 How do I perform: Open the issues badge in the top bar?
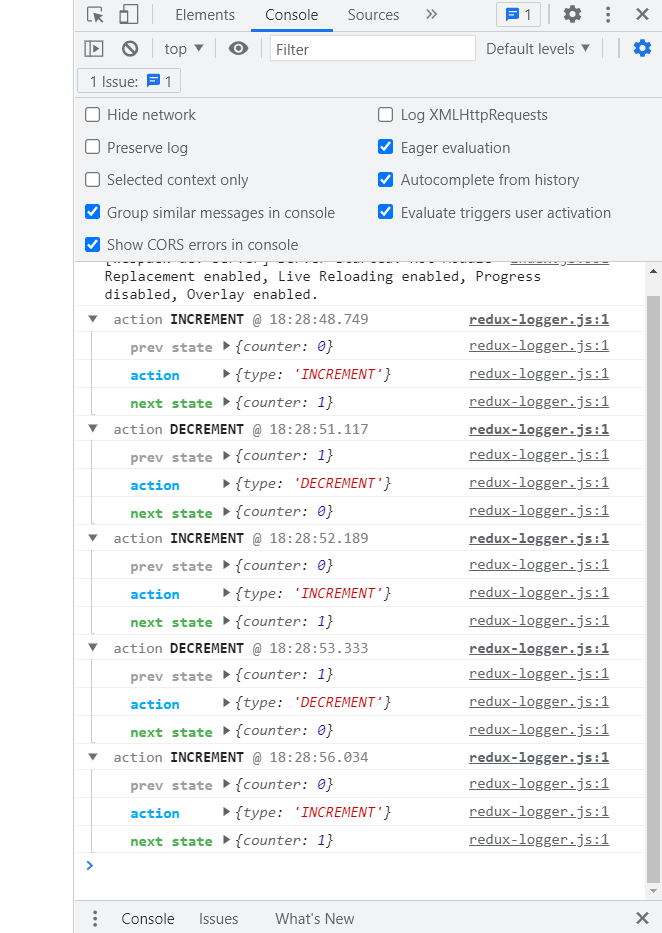518,15
